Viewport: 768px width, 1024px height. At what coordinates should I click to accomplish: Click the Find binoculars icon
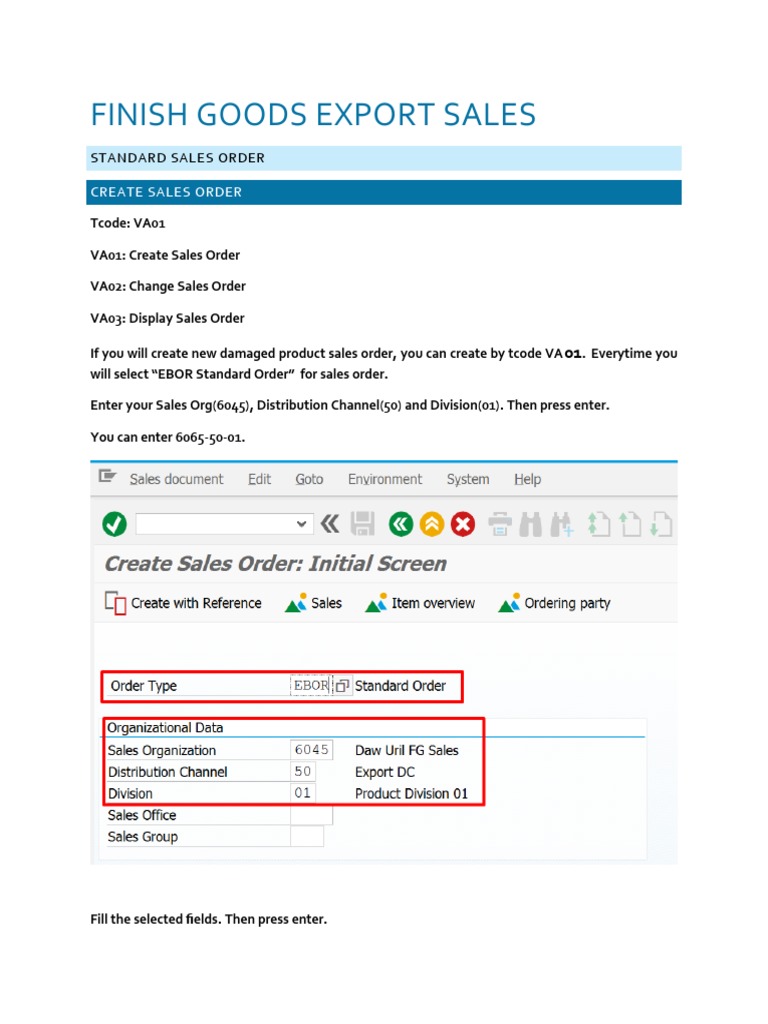530,524
